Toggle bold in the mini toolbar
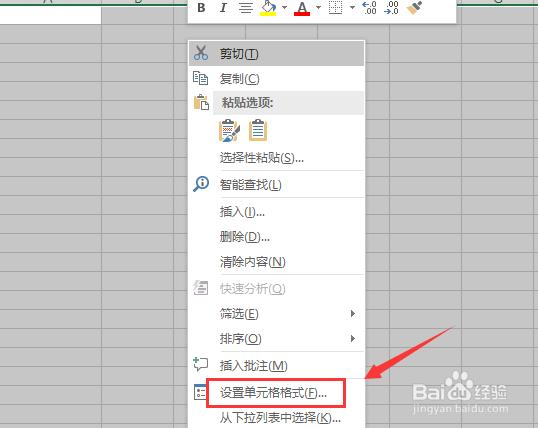The width and height of the screenshot is (538, 428). pyautogui.click(x=201, y=8)
